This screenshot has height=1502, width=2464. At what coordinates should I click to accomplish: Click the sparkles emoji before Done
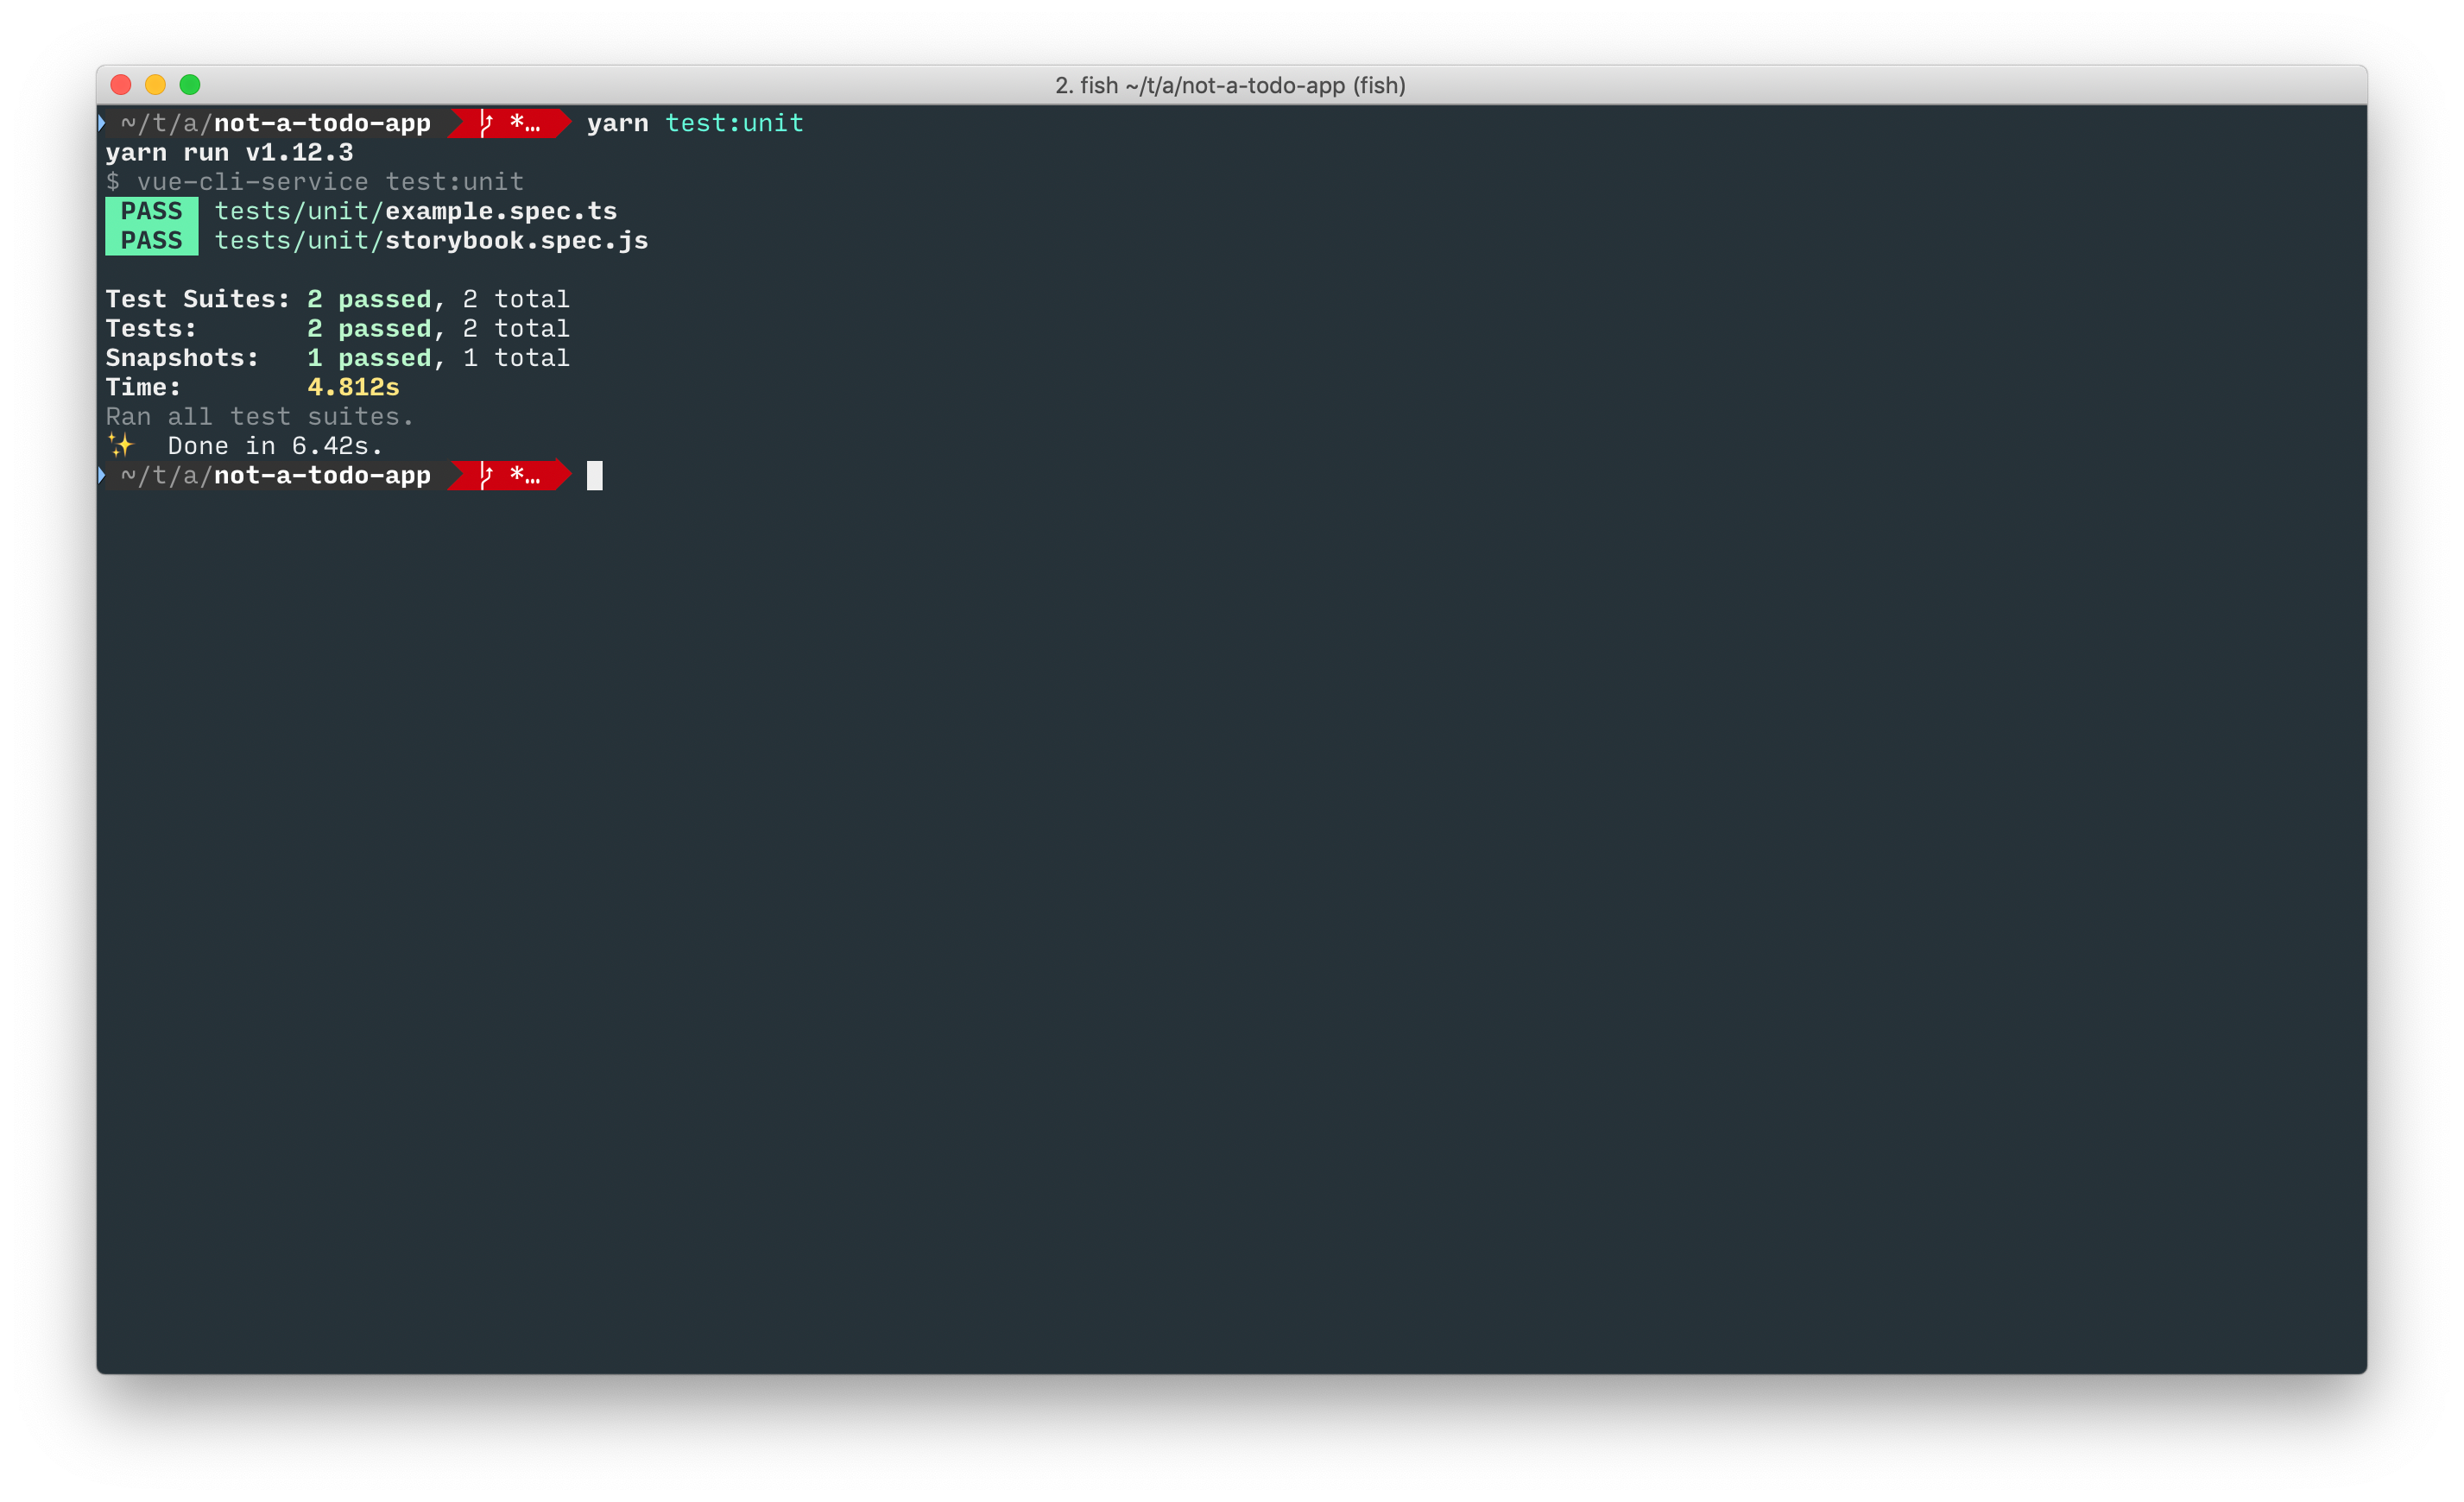tap(120, 445)
